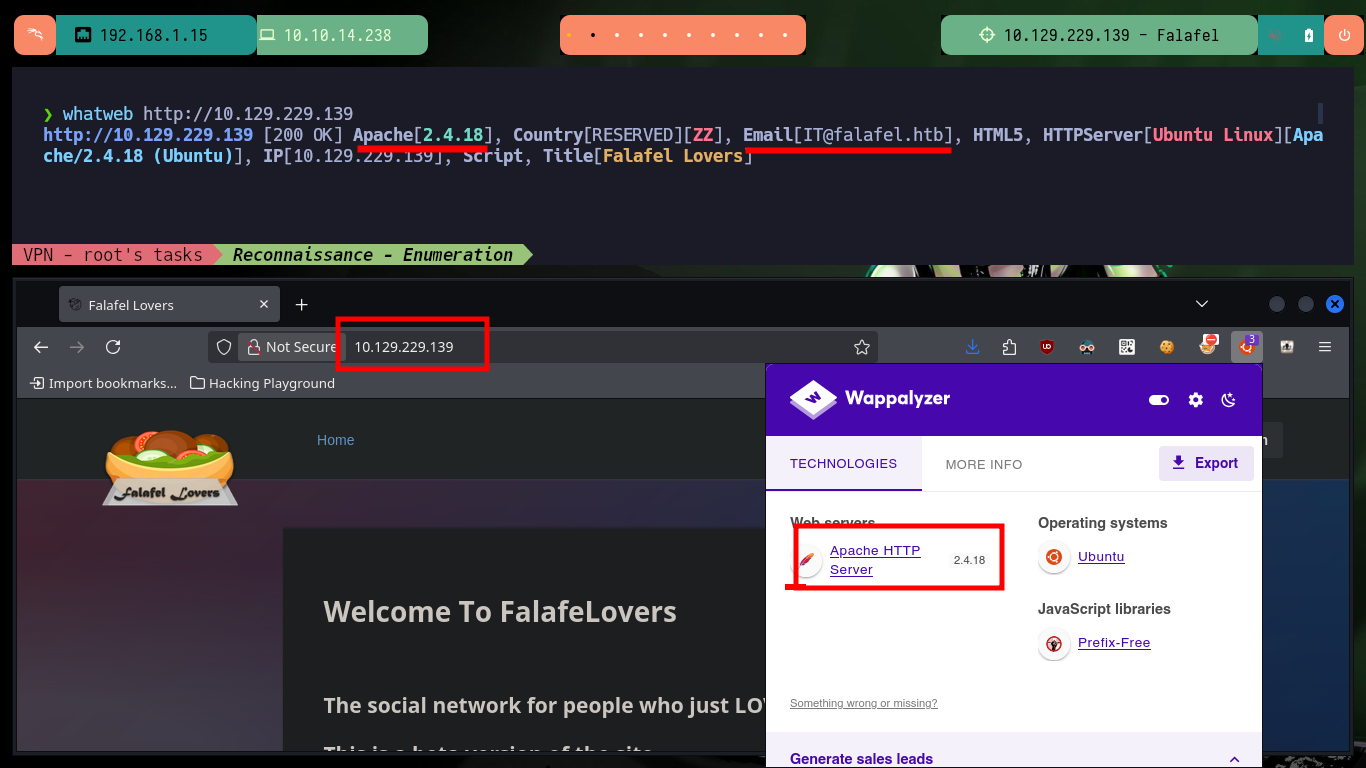Viewport: 1366px width, 768px height.
Task: Click the shield tracking protection icon
Action: click(224, 347)
